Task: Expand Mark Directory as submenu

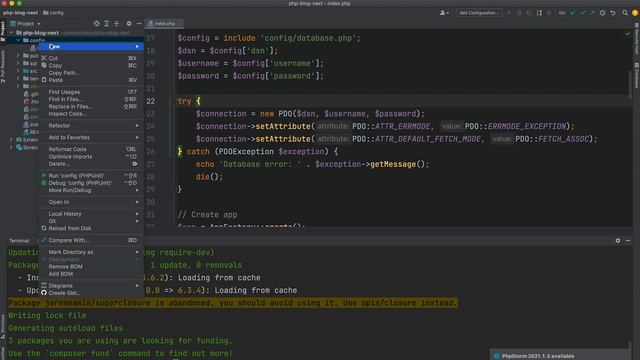Action: (x=91, y=252)
